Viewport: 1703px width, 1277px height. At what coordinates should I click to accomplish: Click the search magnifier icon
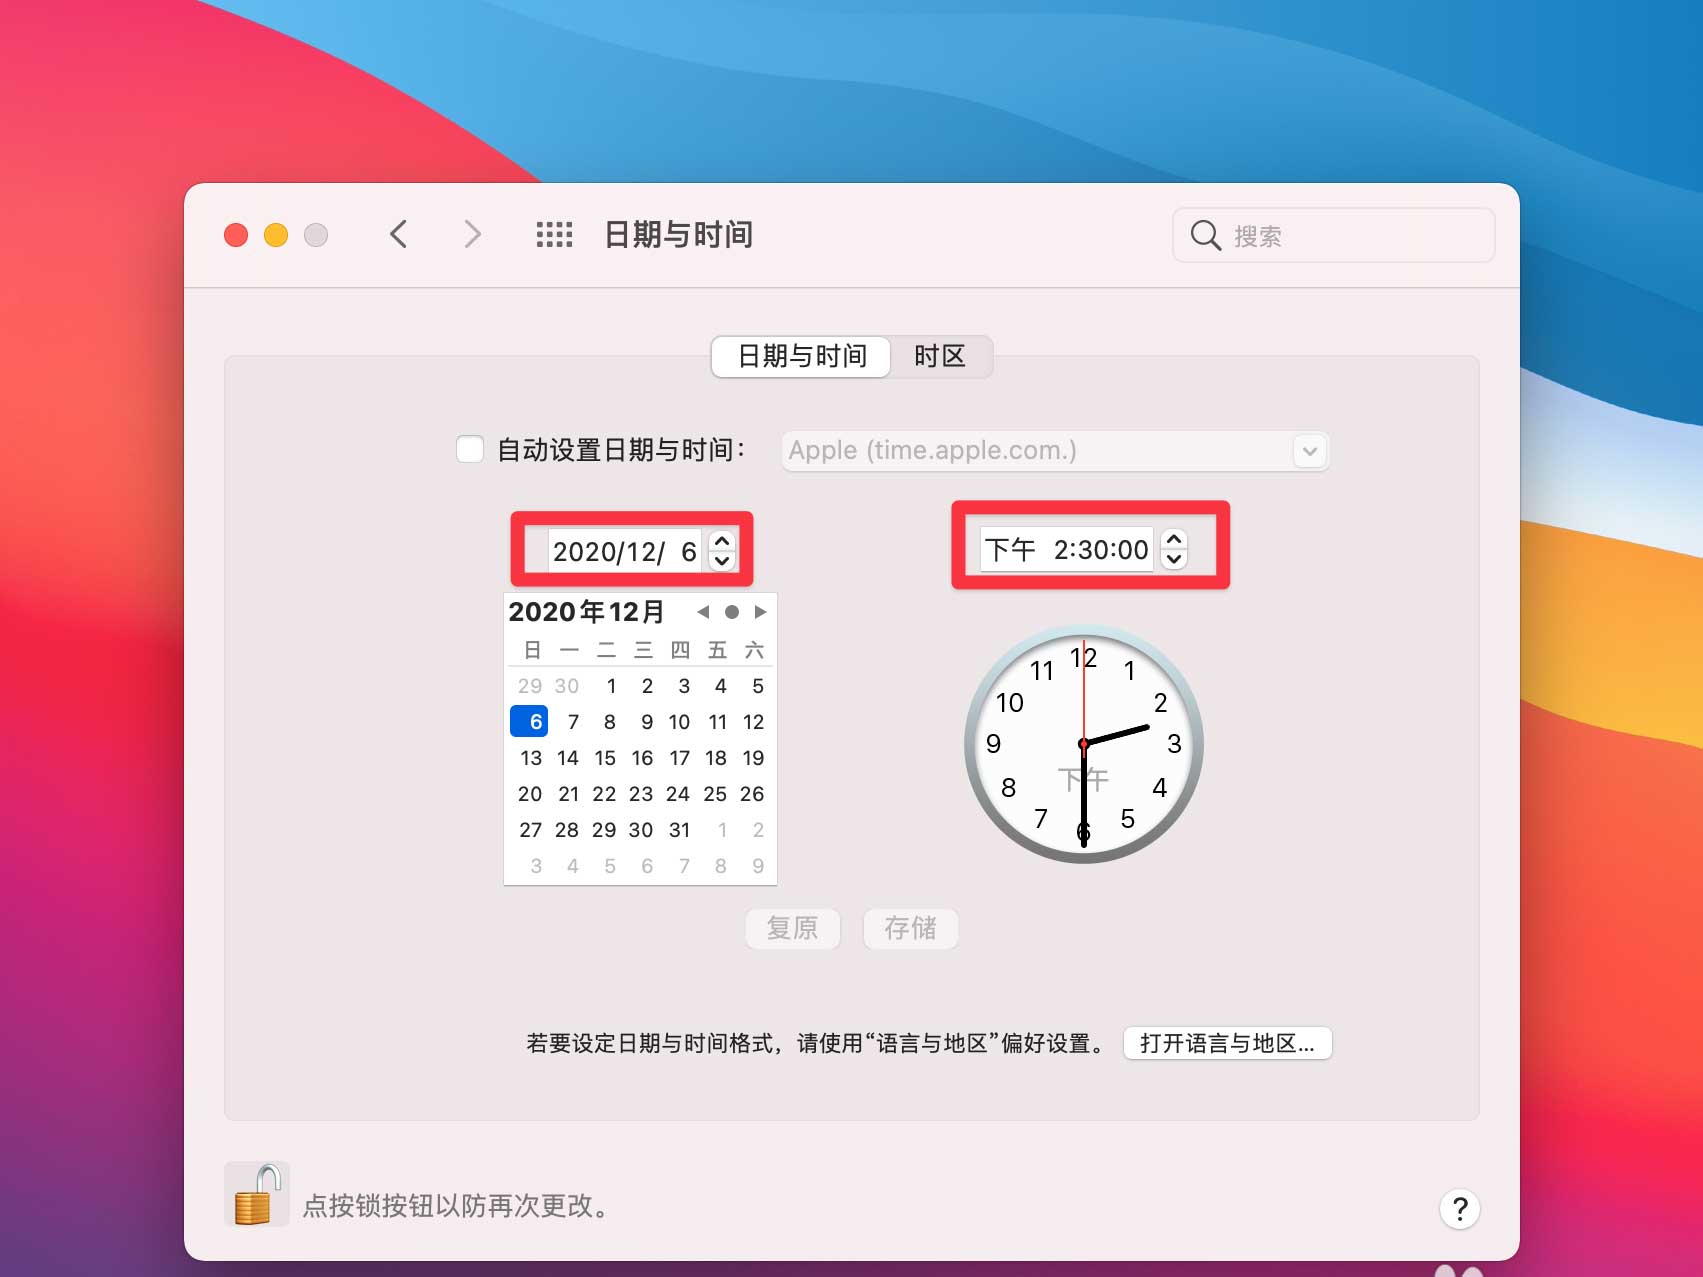coord(1206,236)
